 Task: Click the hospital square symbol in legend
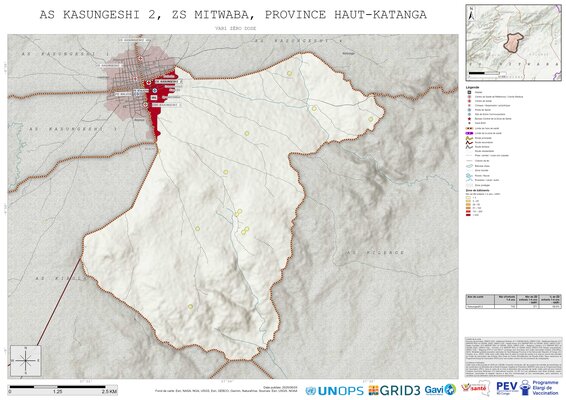(x=469, y=92)
